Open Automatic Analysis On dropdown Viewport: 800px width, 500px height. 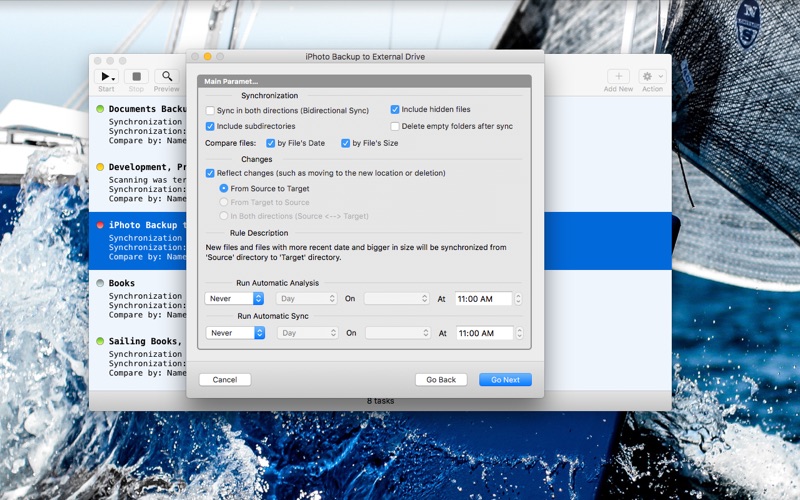point(396,298)
